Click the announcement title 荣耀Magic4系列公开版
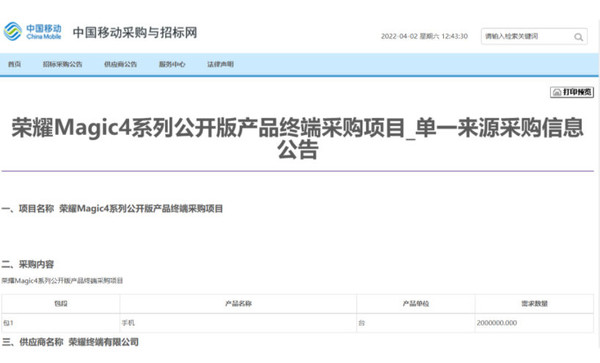600x363 pixels. 298,138
